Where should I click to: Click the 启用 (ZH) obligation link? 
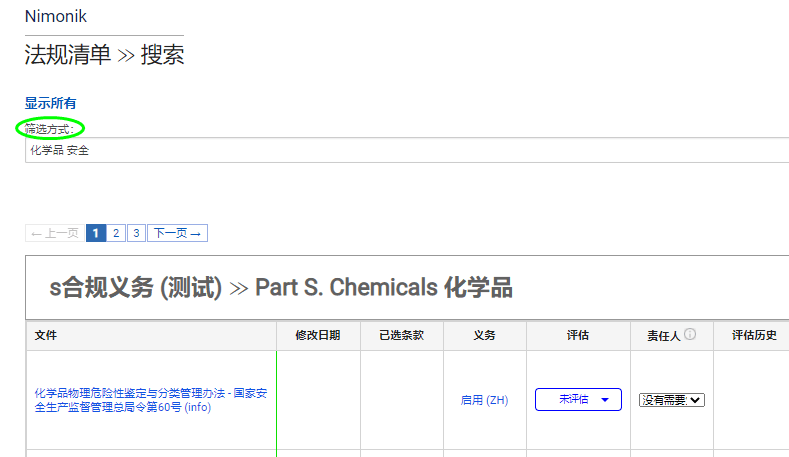484,400
